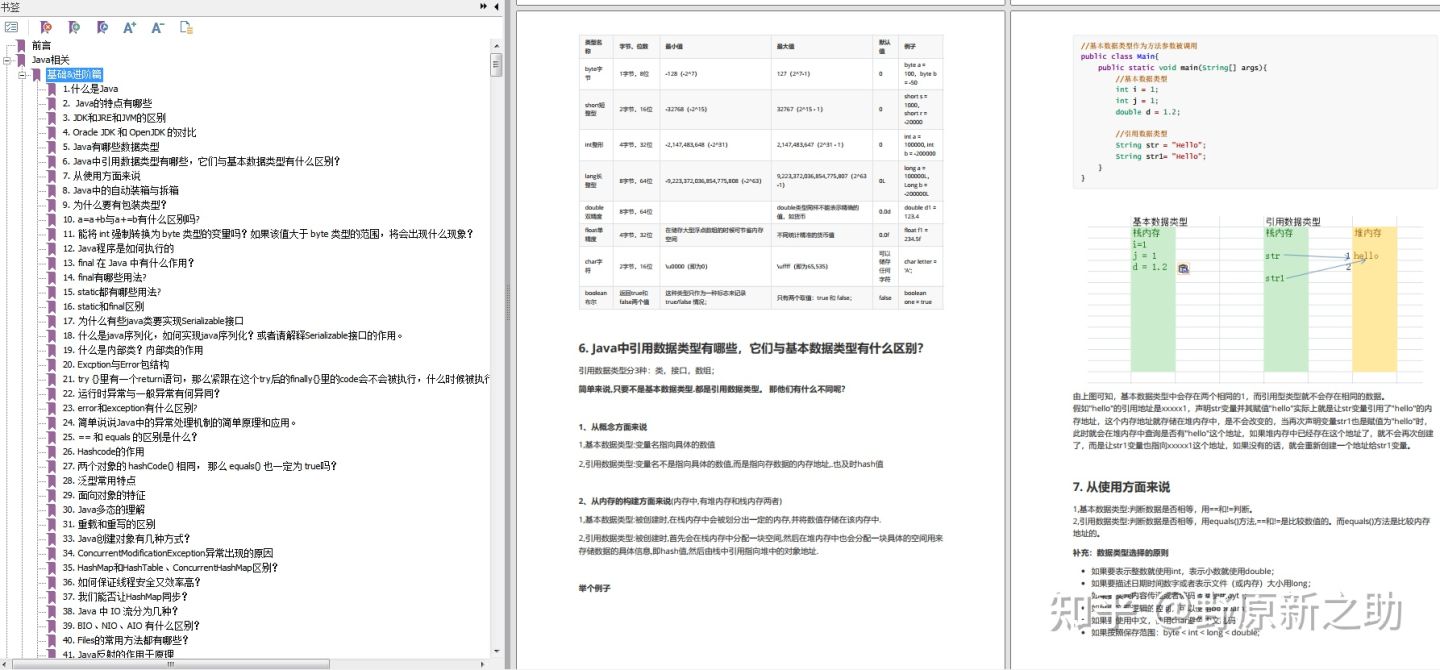Click the 书签 panel title
The image size is (1440, 670).
tap(10, 6)
